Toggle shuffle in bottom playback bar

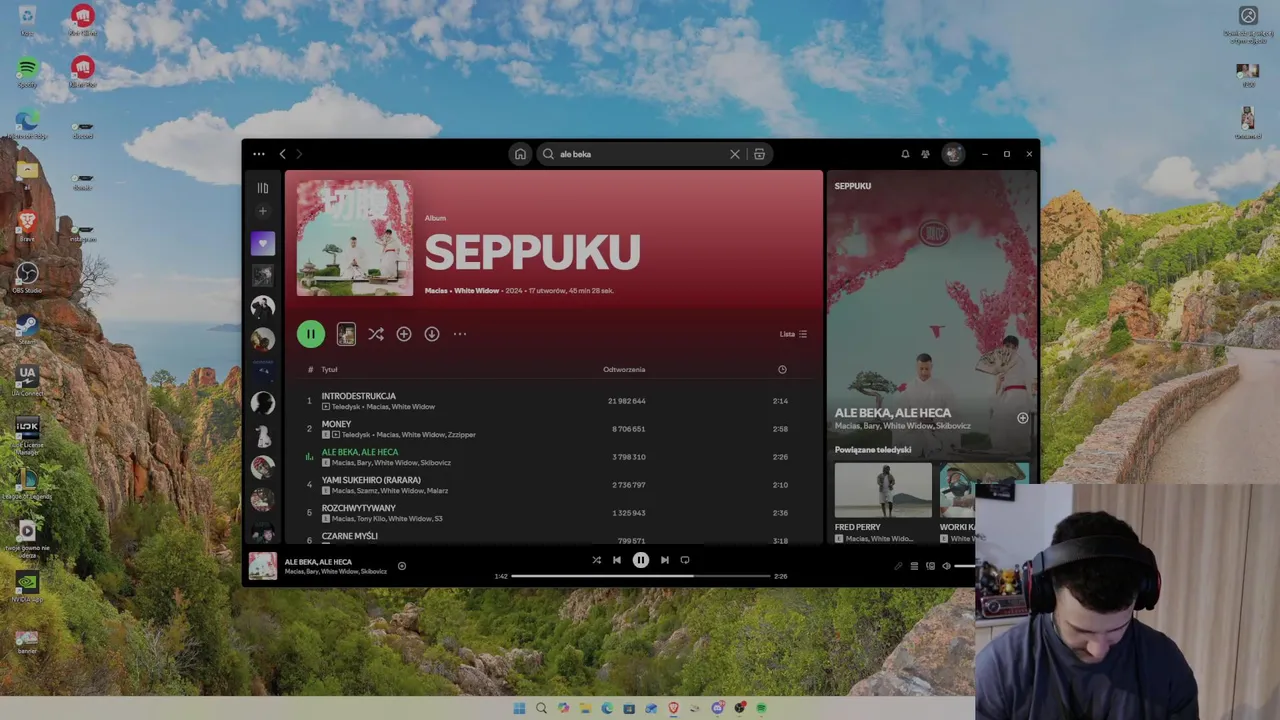[x=597, y=560]
